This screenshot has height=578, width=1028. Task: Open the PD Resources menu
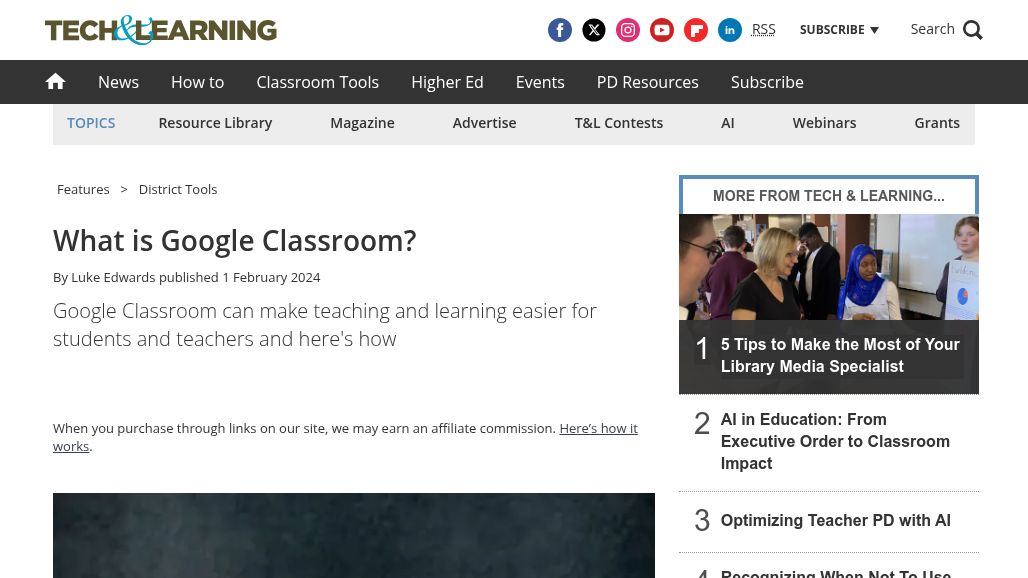[648, 82]
